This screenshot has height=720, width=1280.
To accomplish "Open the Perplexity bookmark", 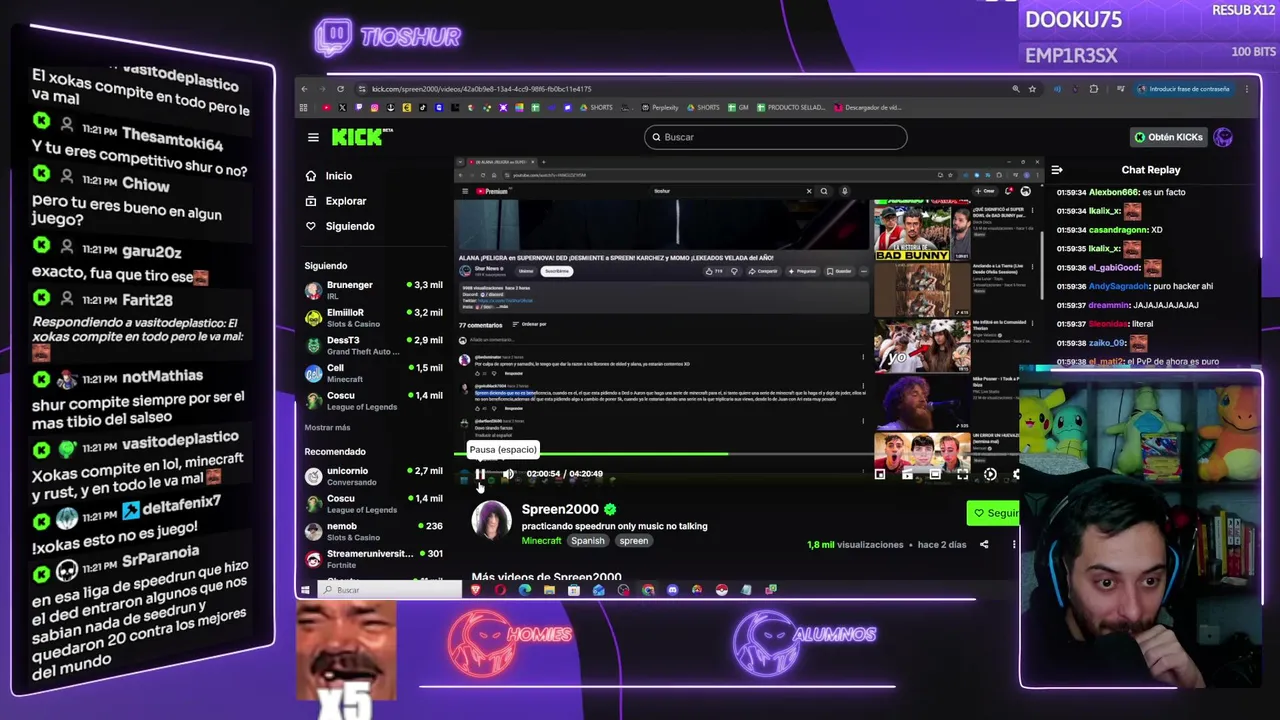I will point(659,107).
